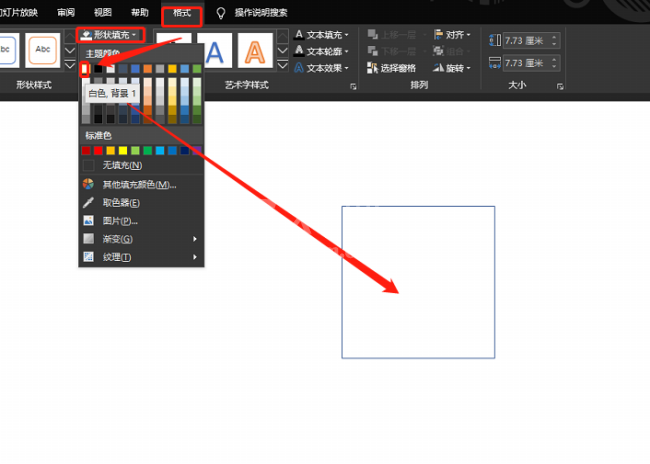The image size is (650, 464).
Task: Open the 对齐 align dropdown
Action: pyautogui.click(x=452, y=35)
